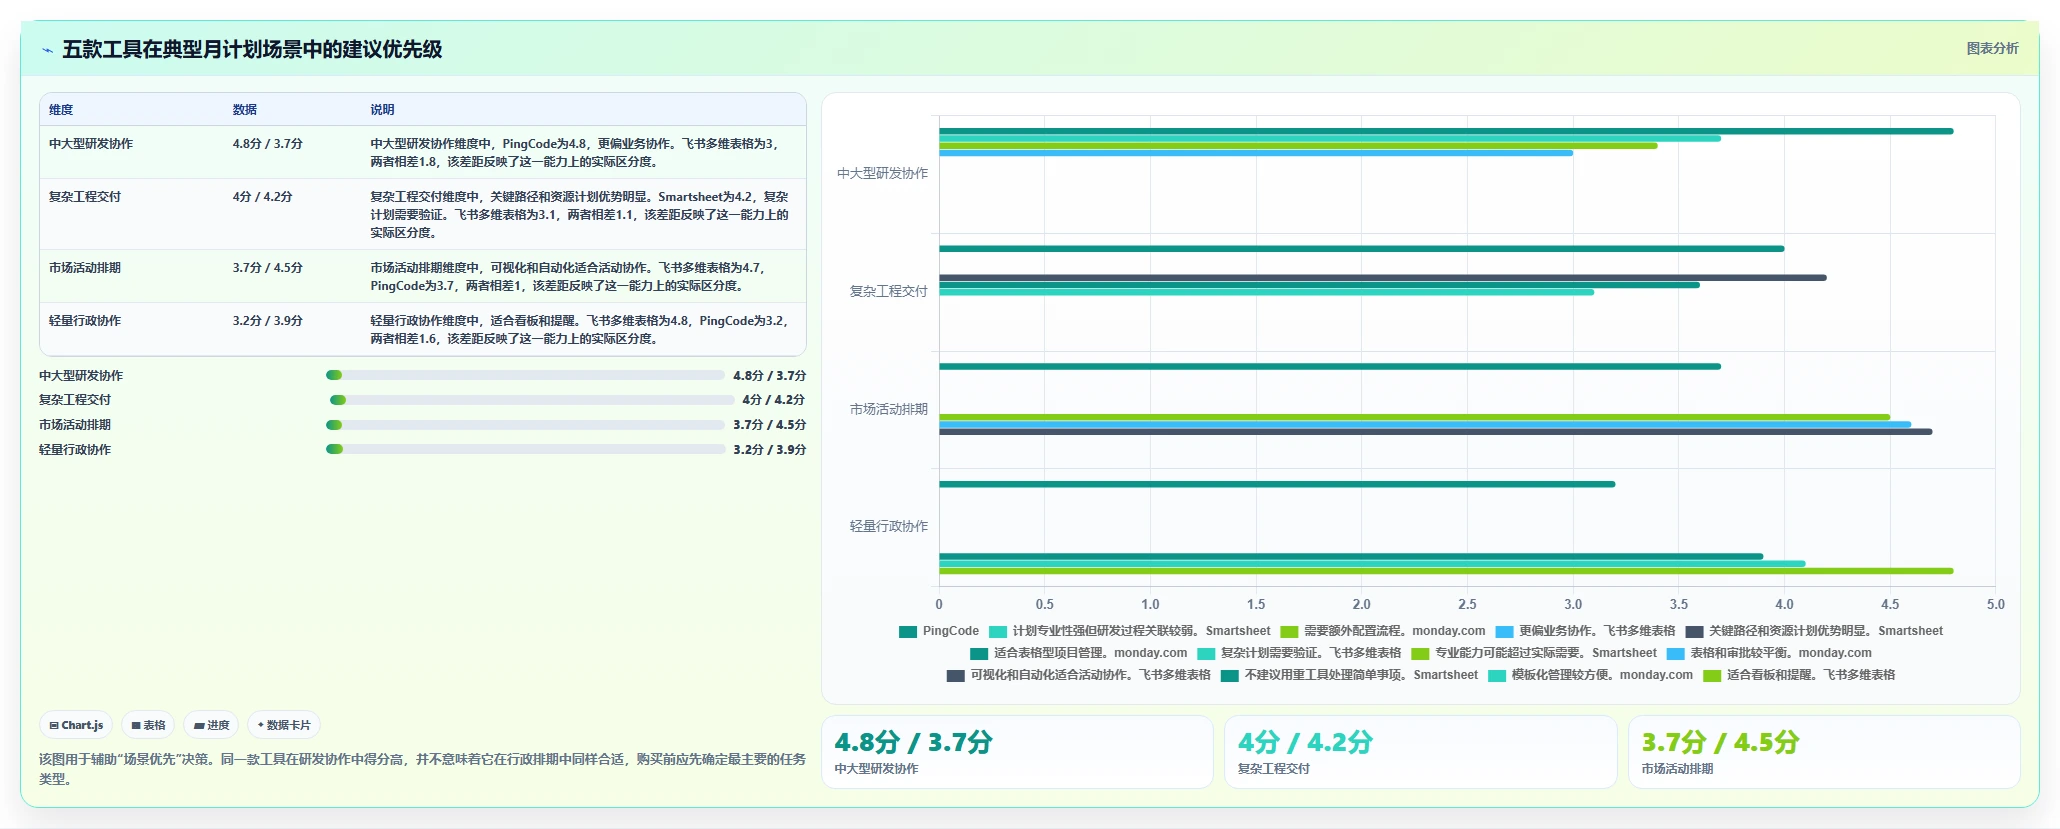Click the 轻量行政协作 progress bar

point(525,449)
